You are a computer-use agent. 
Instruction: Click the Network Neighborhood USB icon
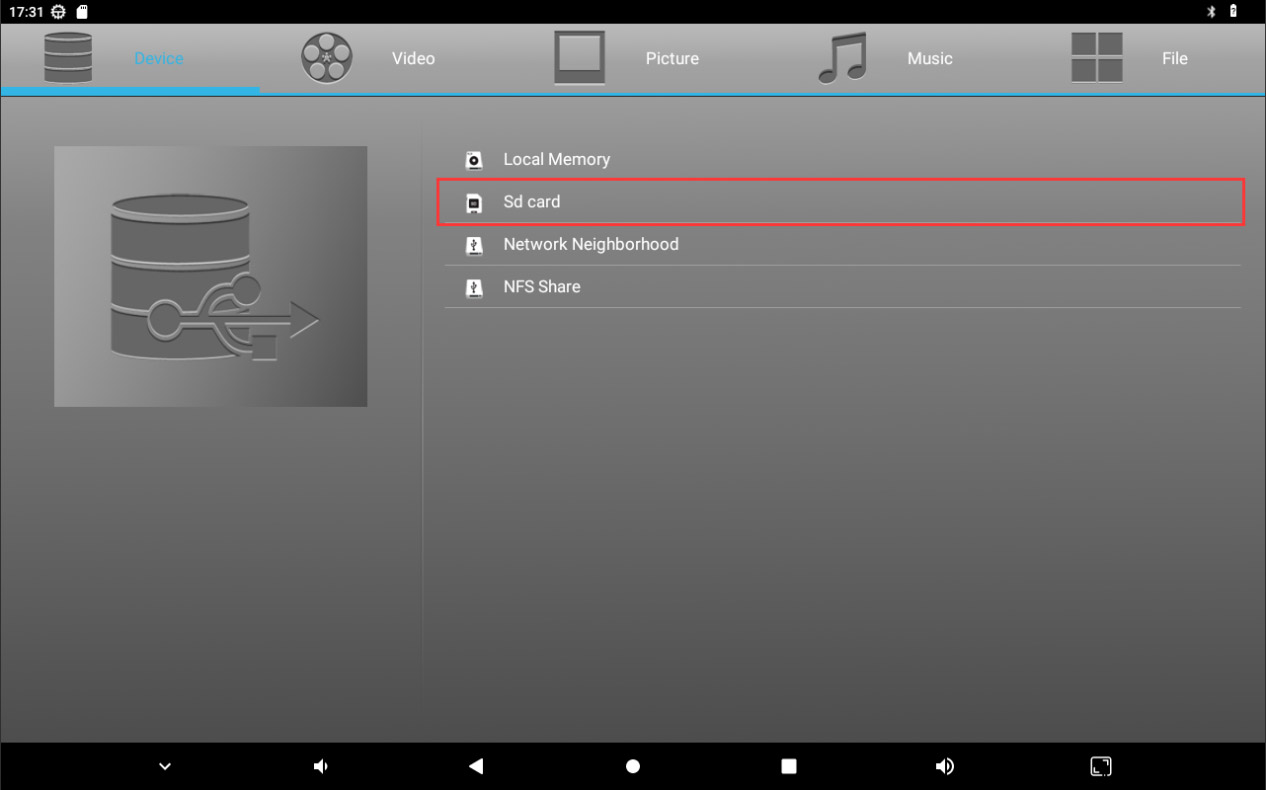pos(475,245)
